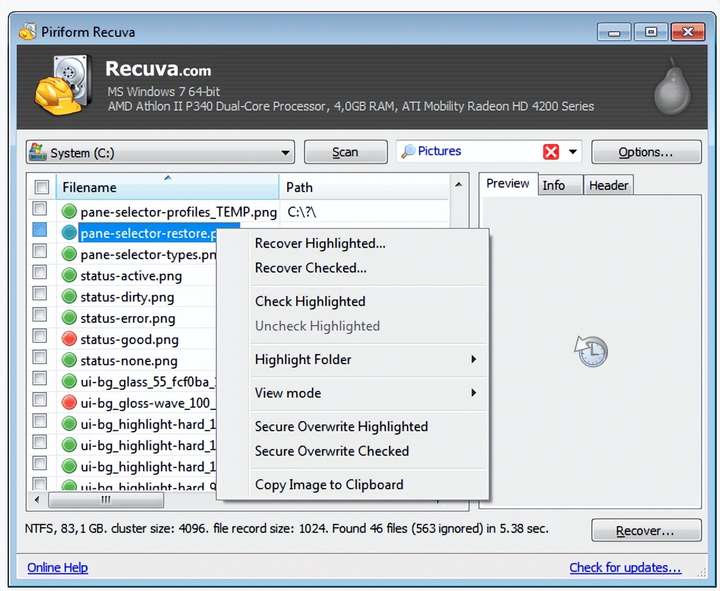Click the Piriform pear logo in header

(x=672, y=87)
